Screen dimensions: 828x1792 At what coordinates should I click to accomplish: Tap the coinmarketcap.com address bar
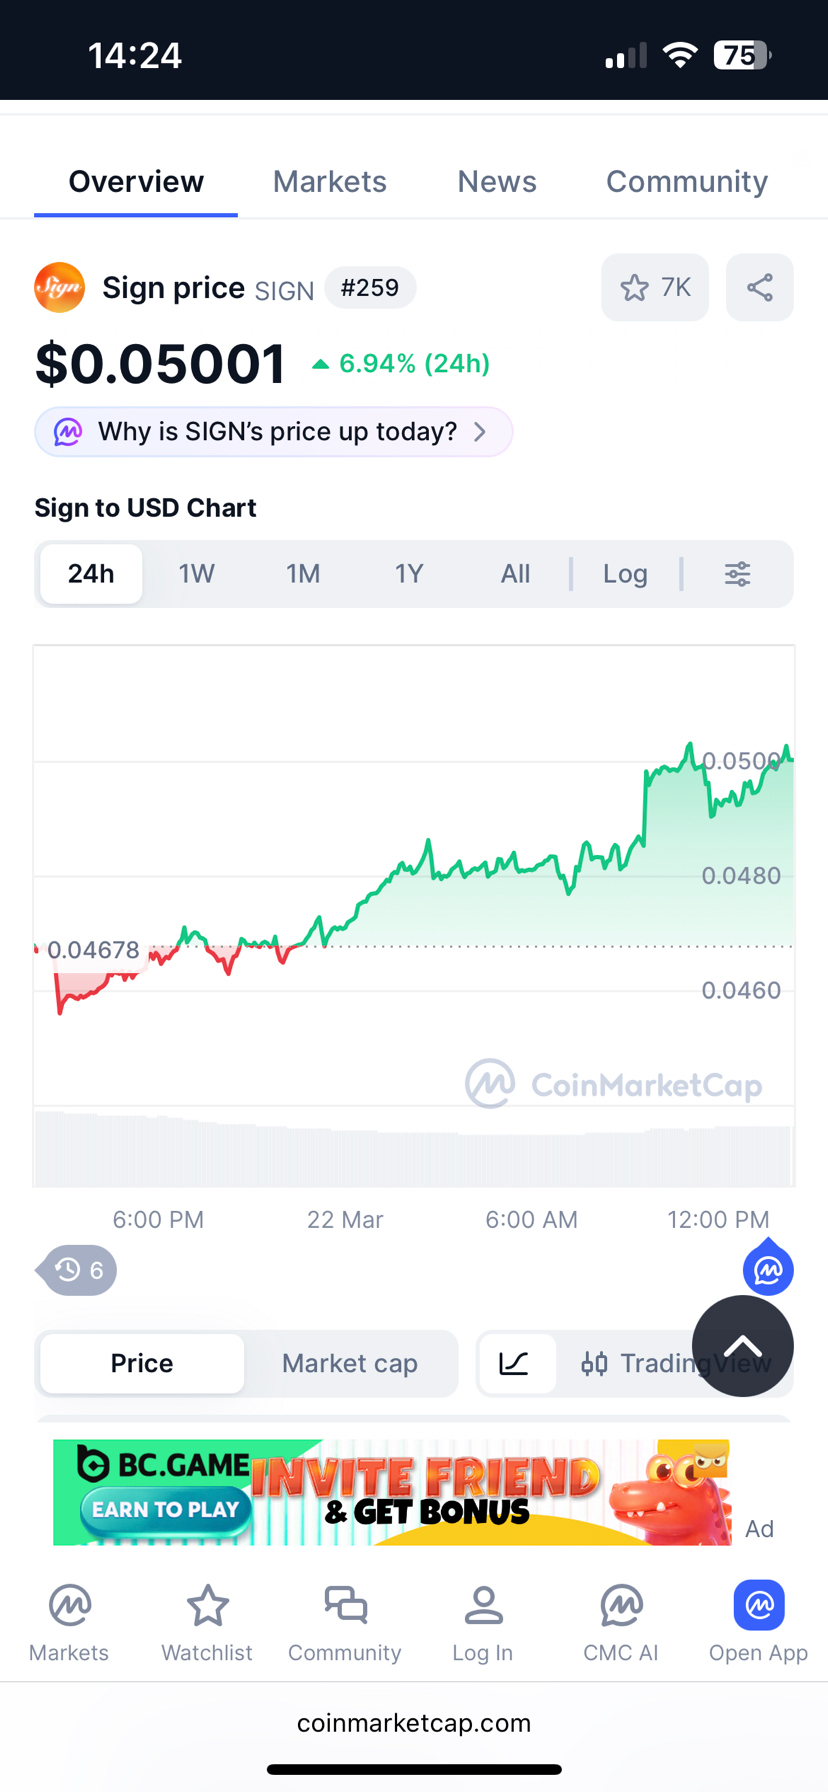(414, 1723)
